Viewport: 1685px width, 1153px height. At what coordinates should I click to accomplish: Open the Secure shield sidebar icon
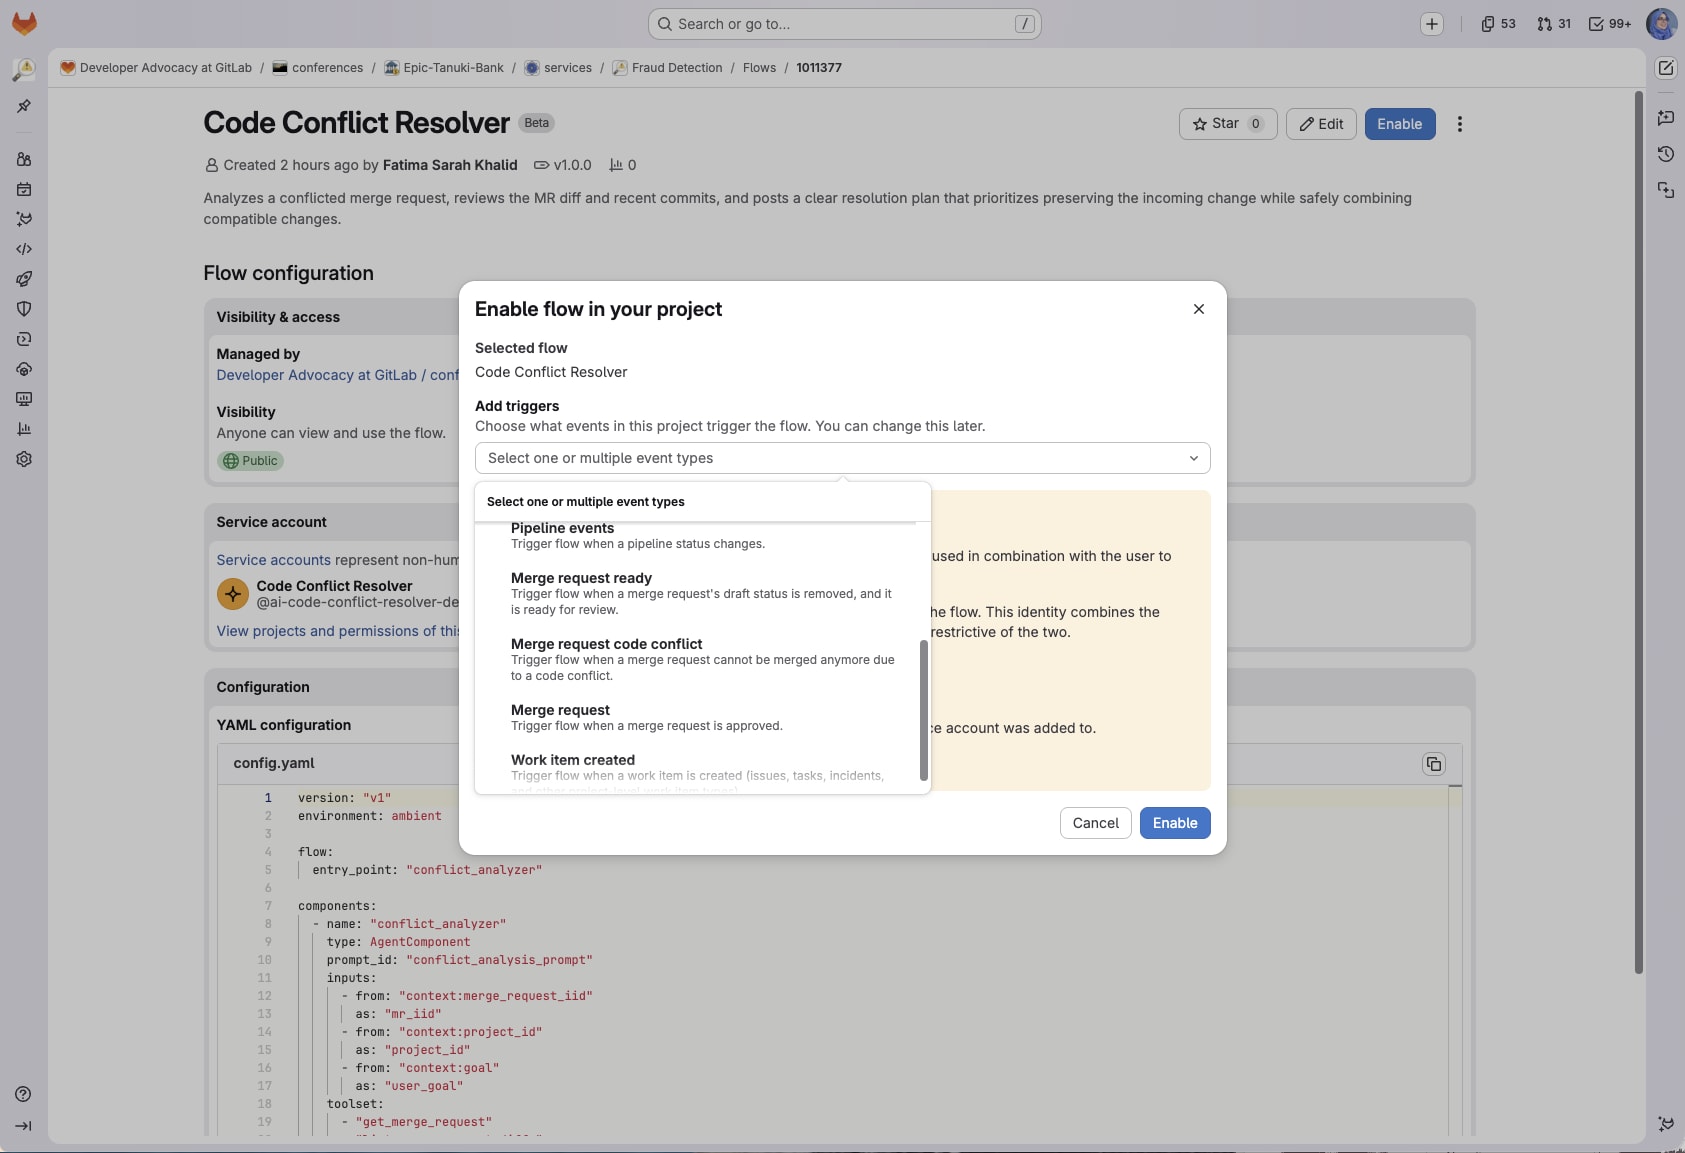[x=24, y=309]
